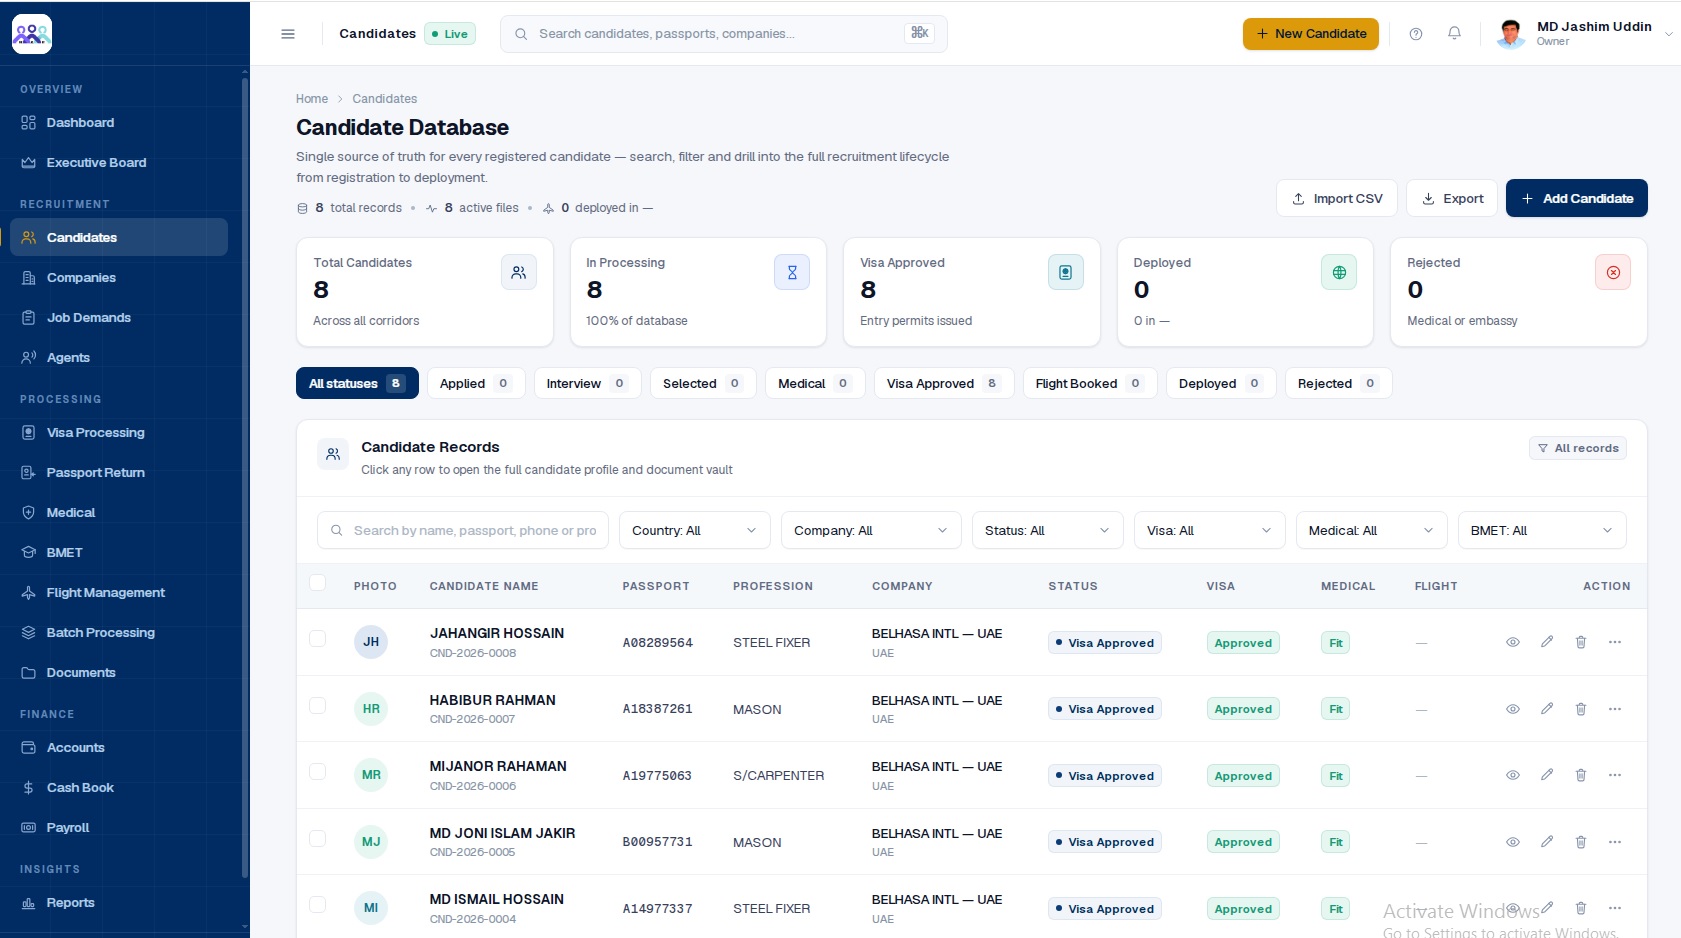Open Visa Processing in the sidebar

point(119,433)
